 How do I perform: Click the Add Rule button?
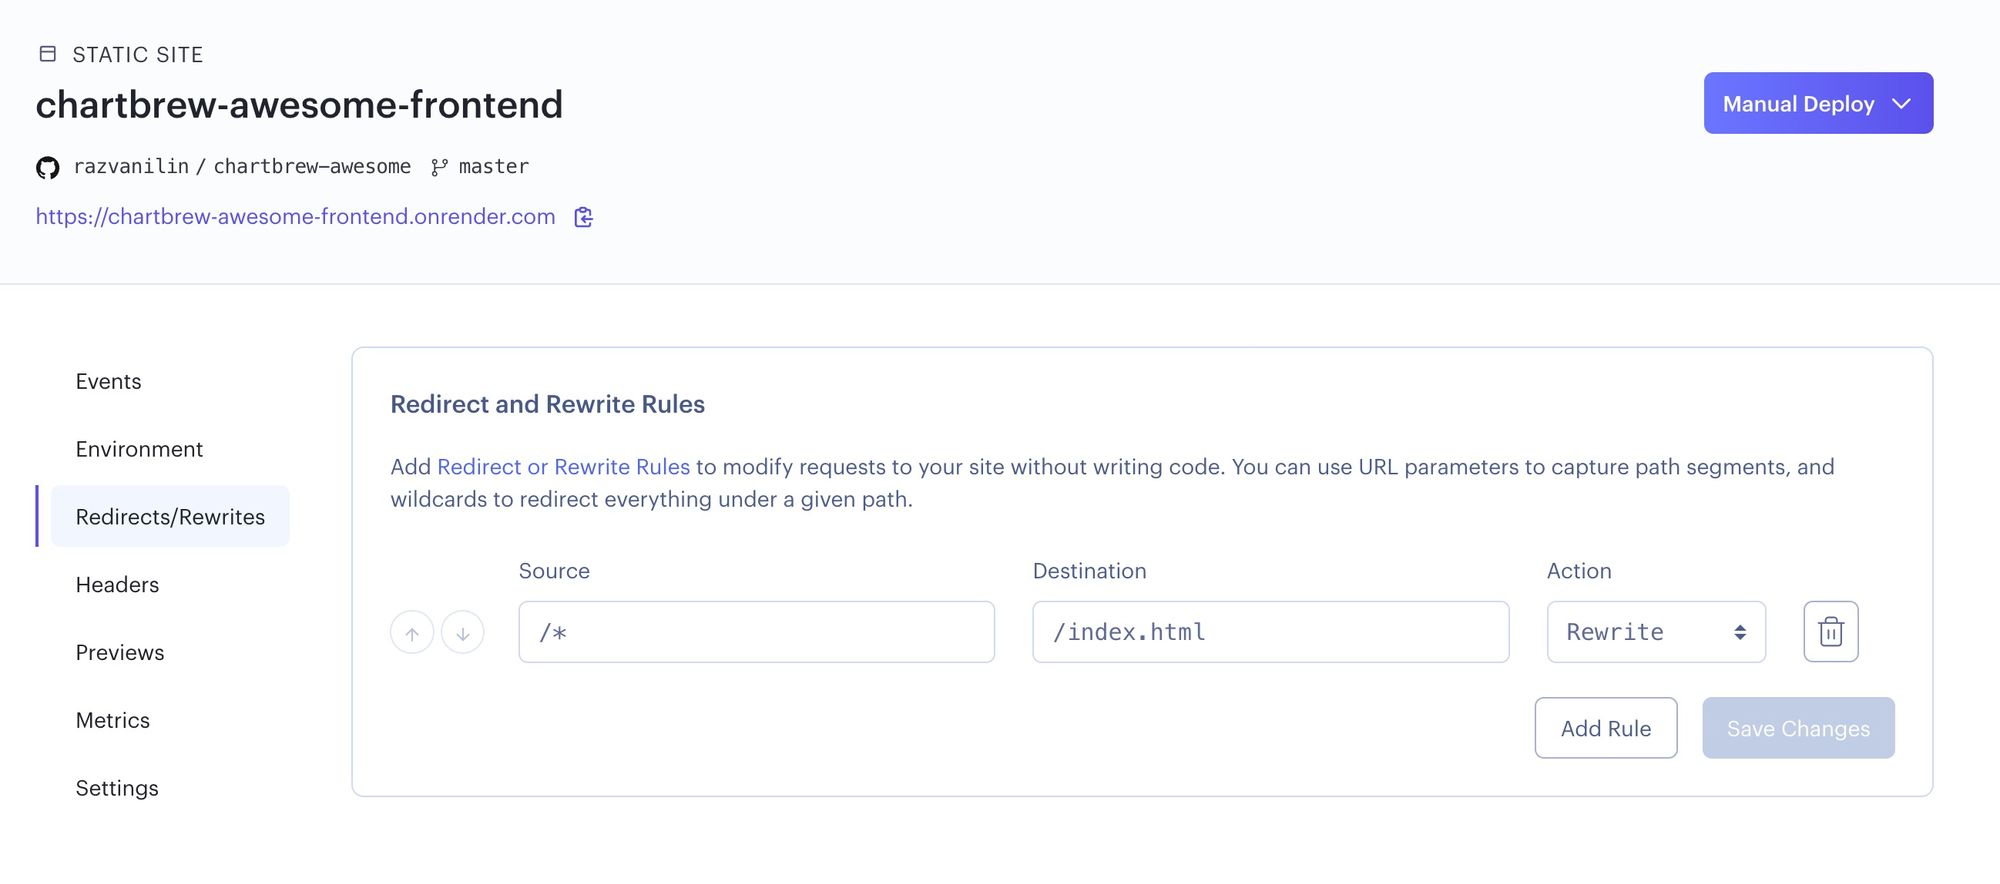pos(1605,728)
